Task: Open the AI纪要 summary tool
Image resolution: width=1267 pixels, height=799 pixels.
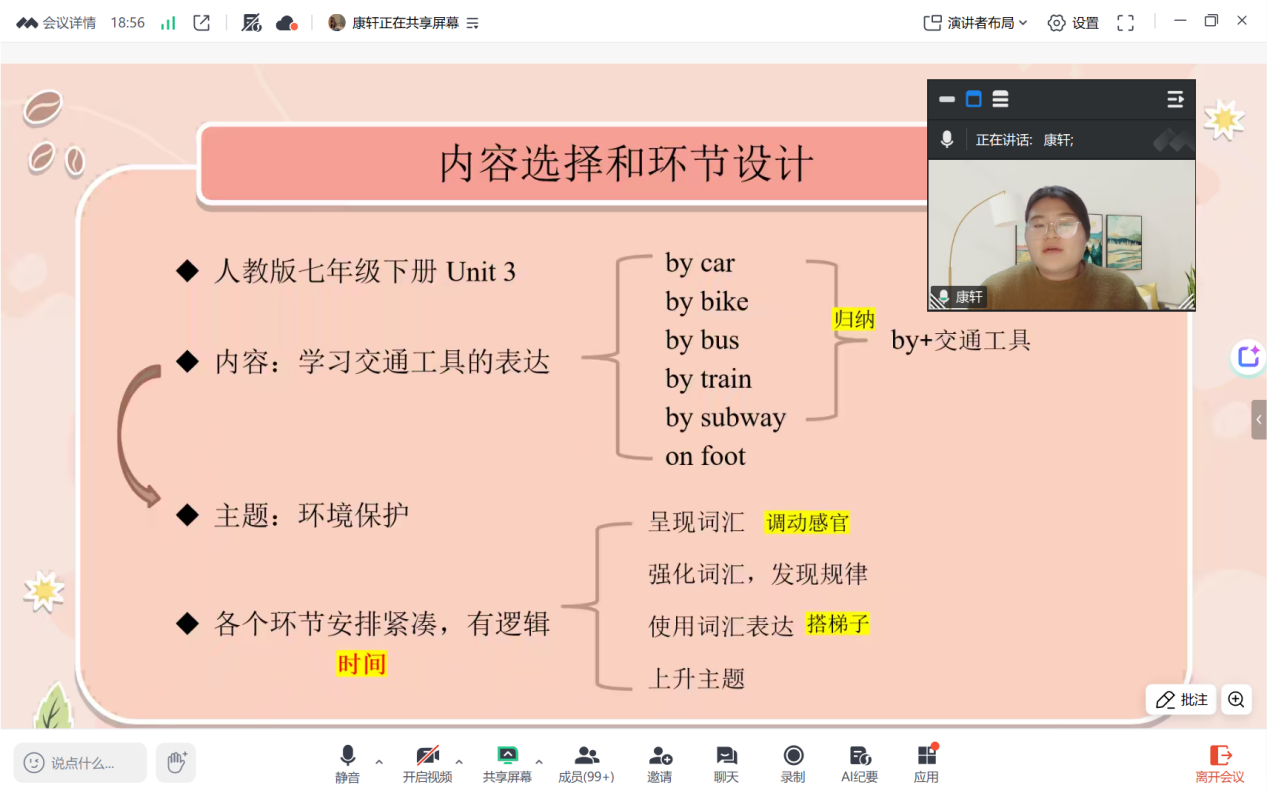Action: [859, 763]
